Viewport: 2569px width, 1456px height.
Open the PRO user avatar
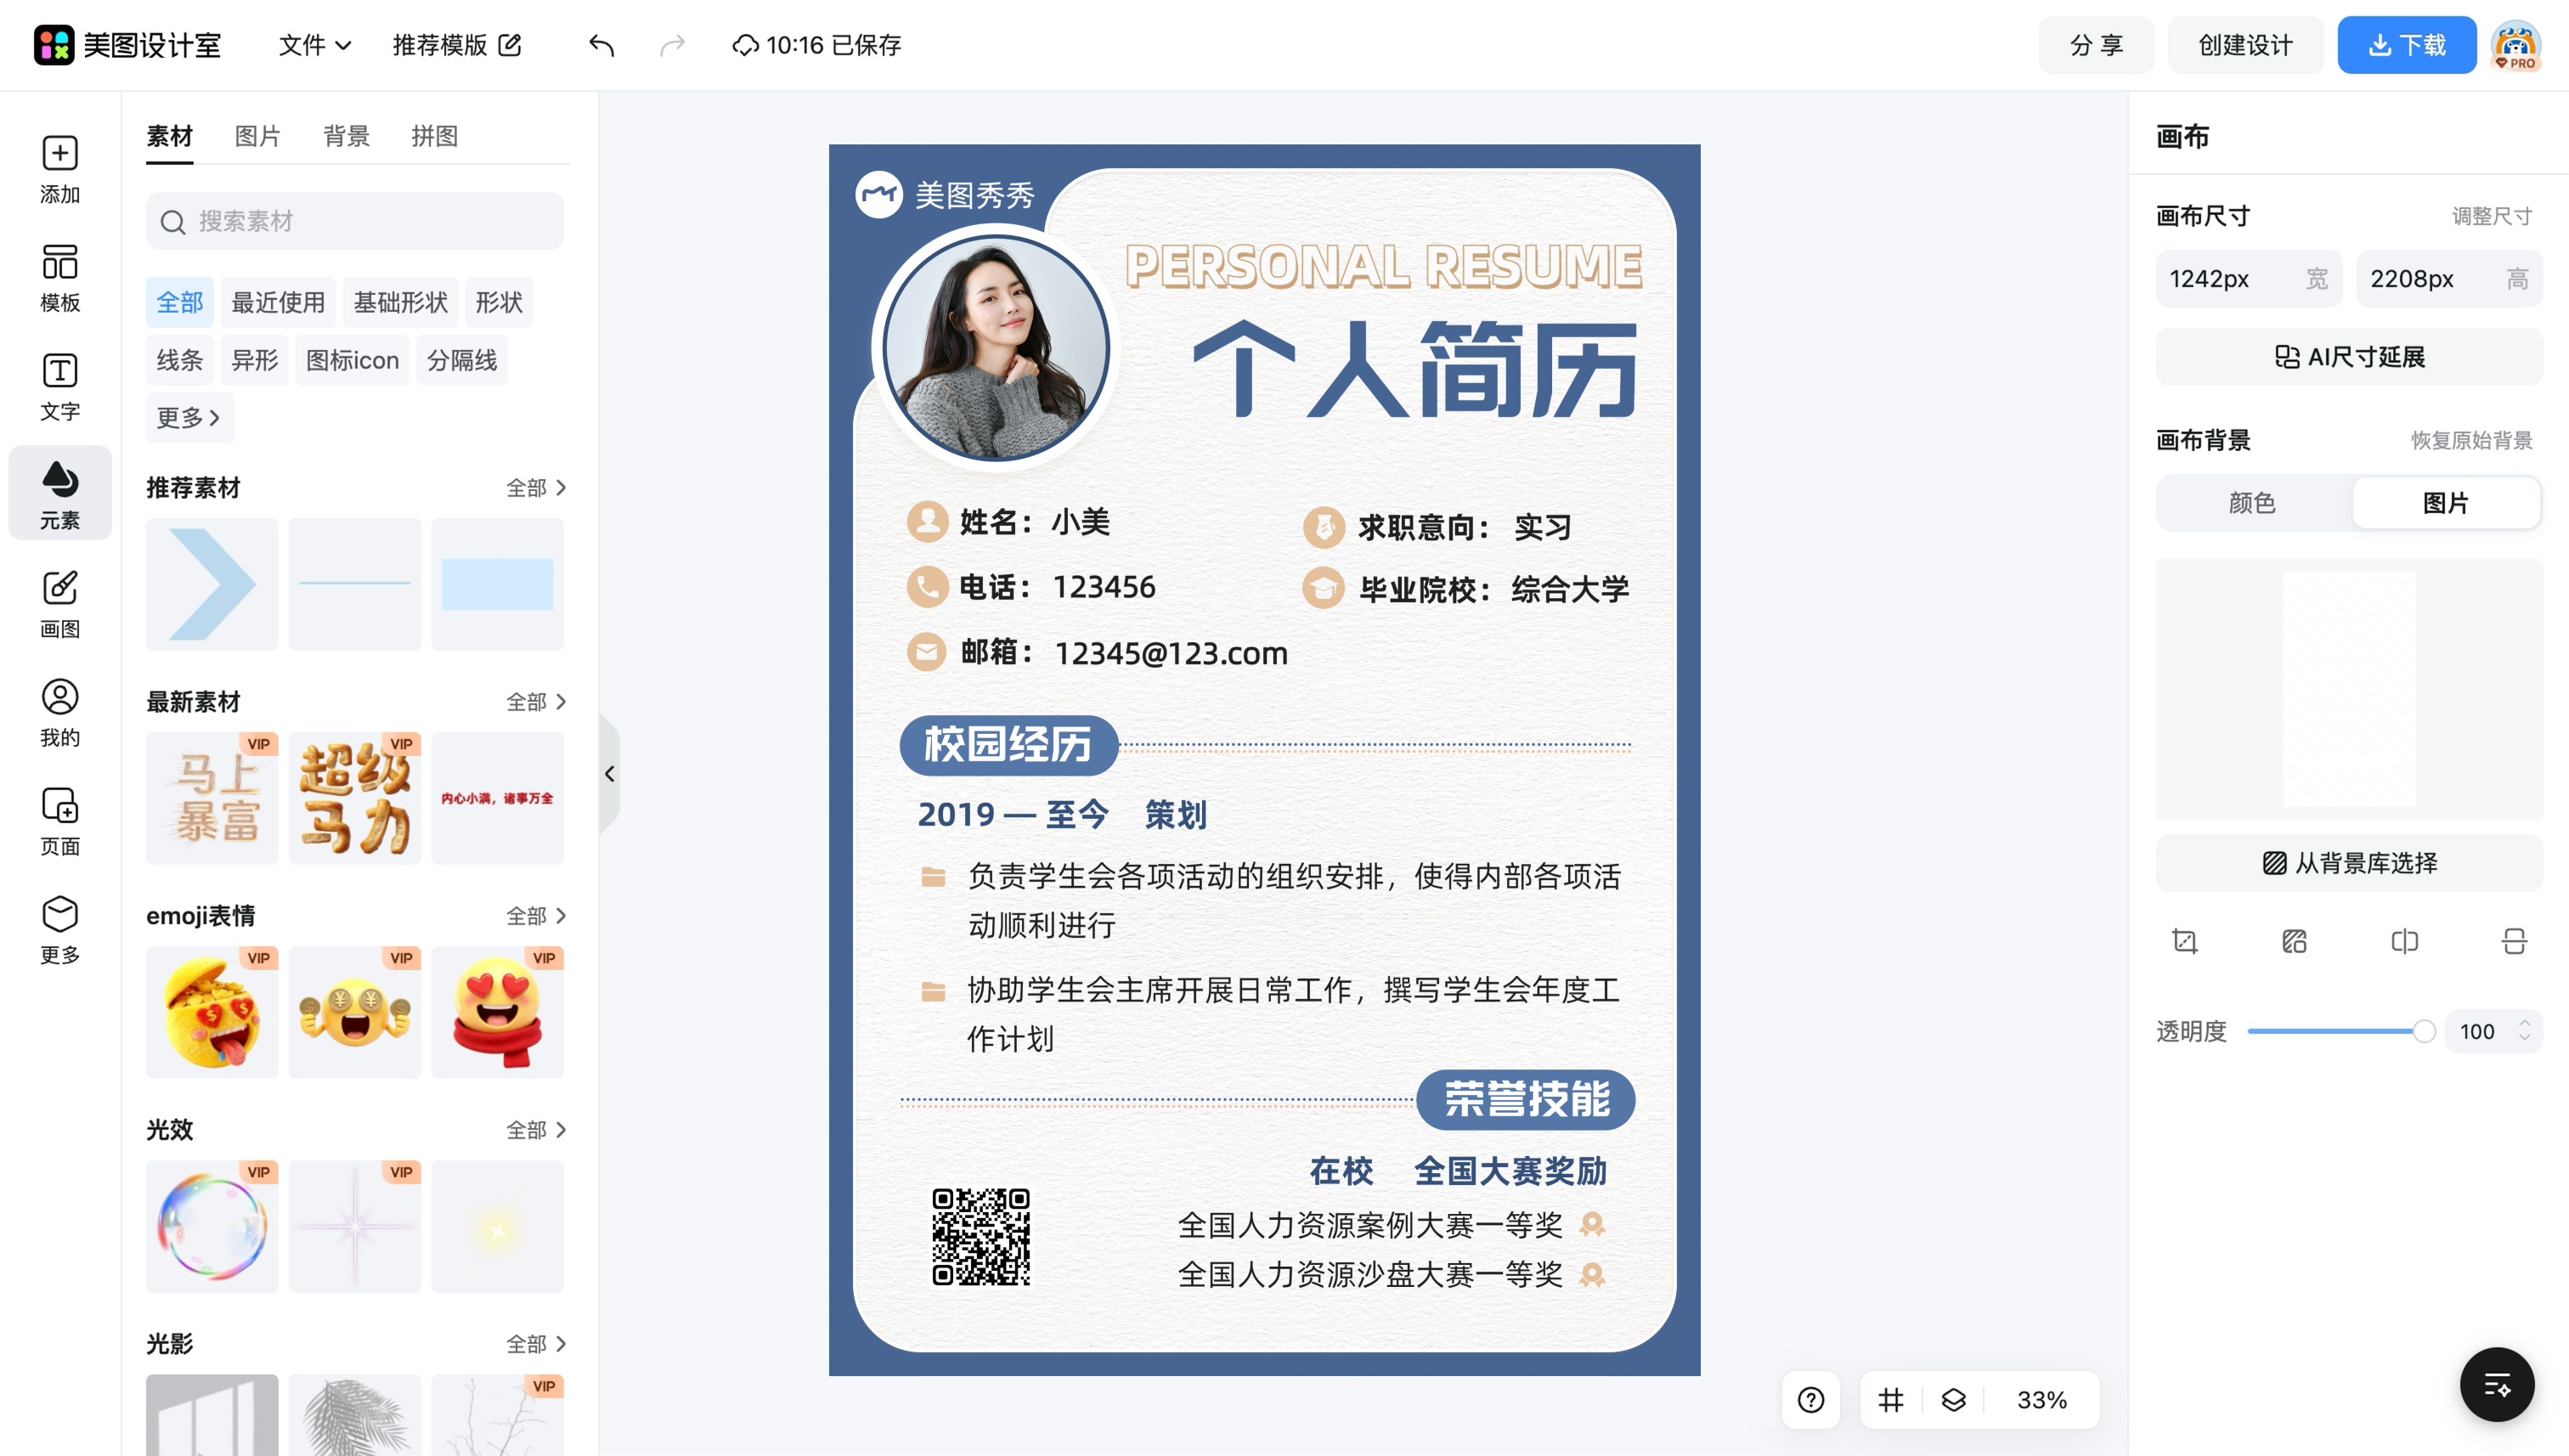[2515, 46]
